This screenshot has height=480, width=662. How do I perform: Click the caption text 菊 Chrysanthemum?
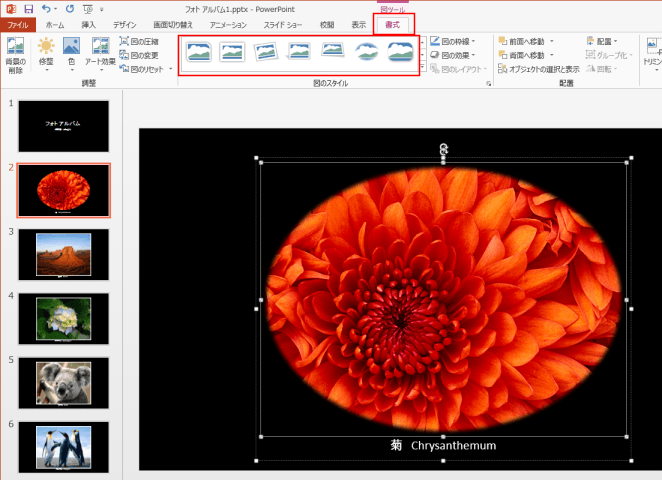point(443,445)
